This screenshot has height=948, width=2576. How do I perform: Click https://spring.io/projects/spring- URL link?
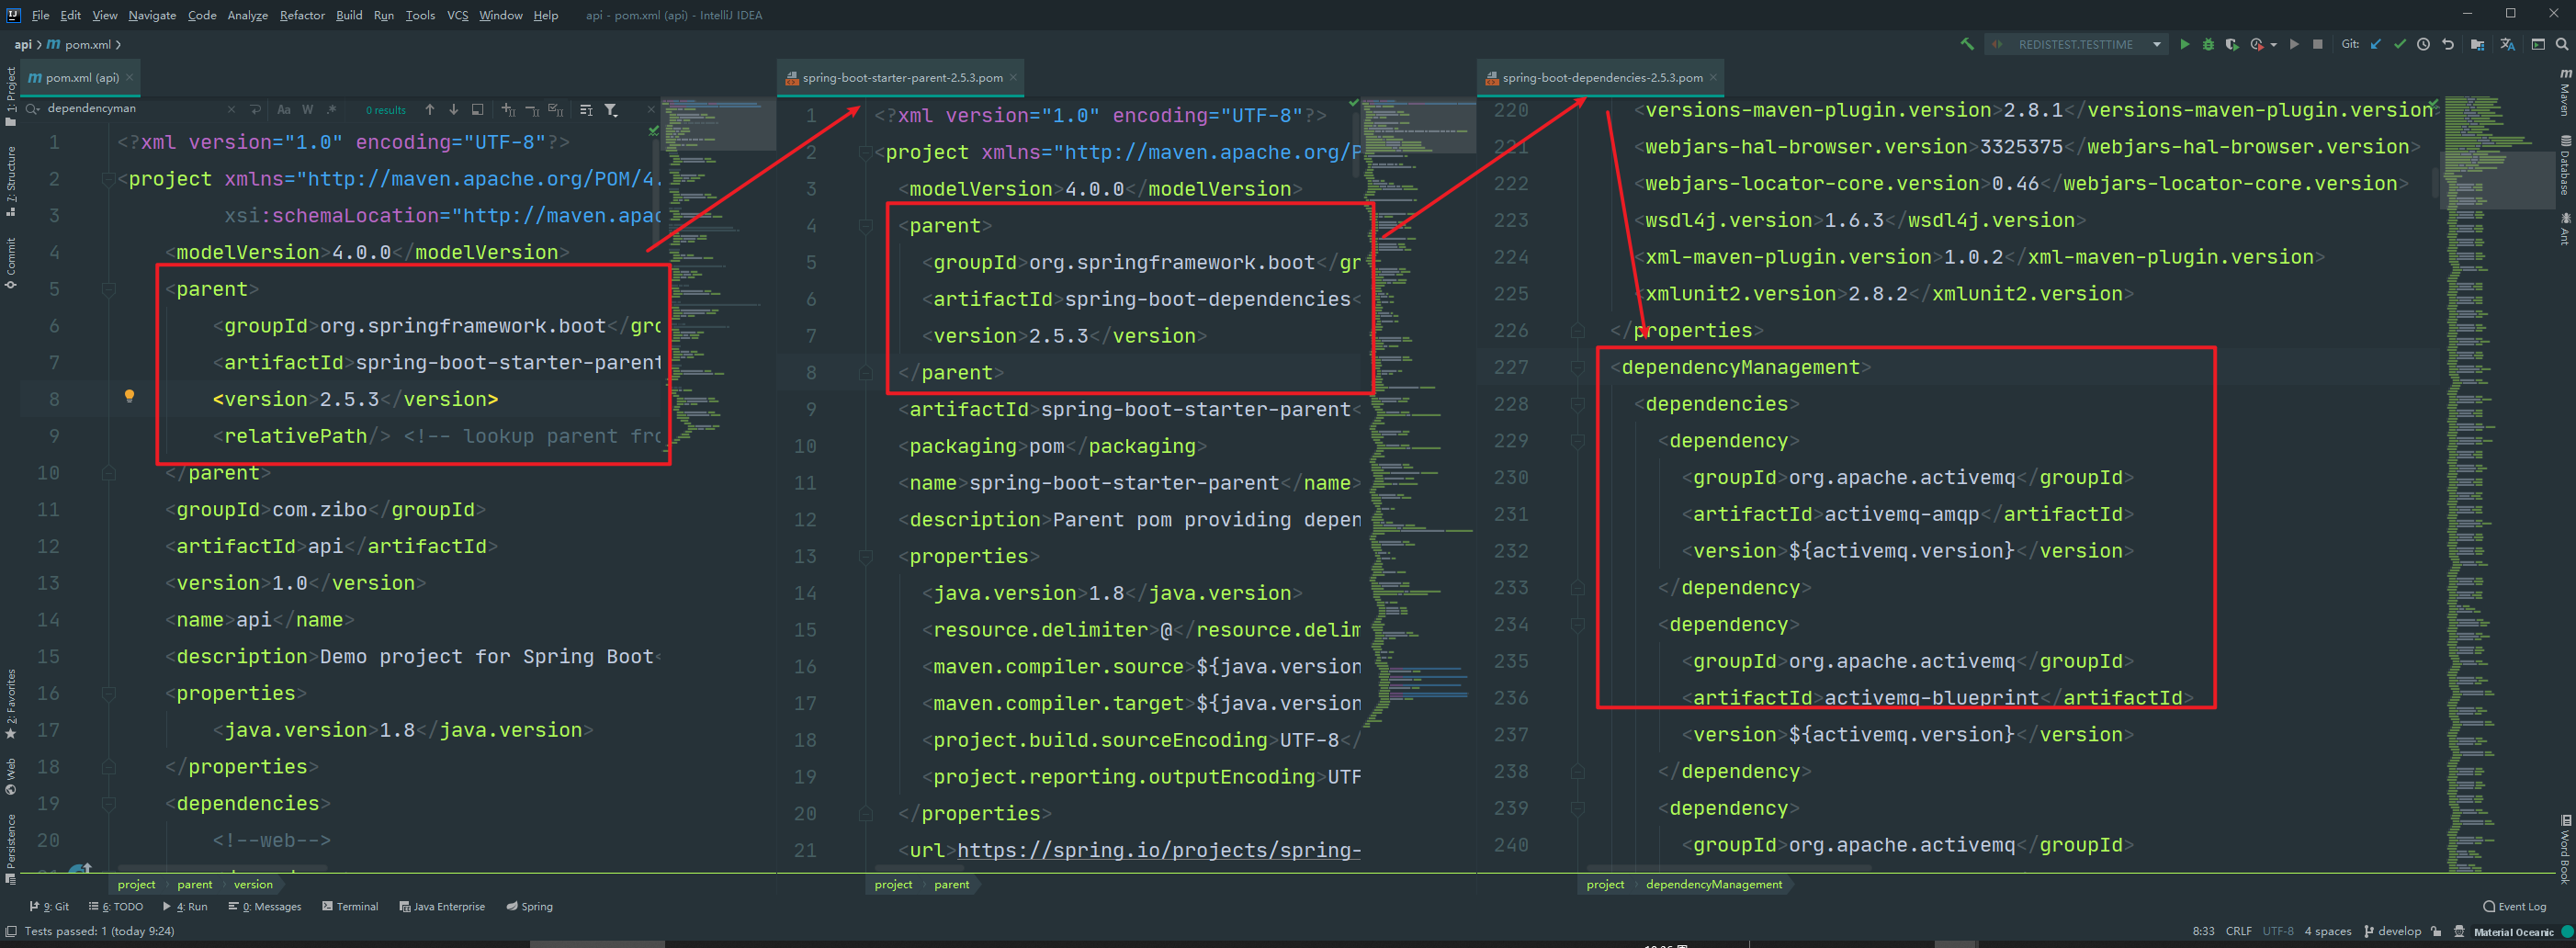click(x=1159, y=850)
